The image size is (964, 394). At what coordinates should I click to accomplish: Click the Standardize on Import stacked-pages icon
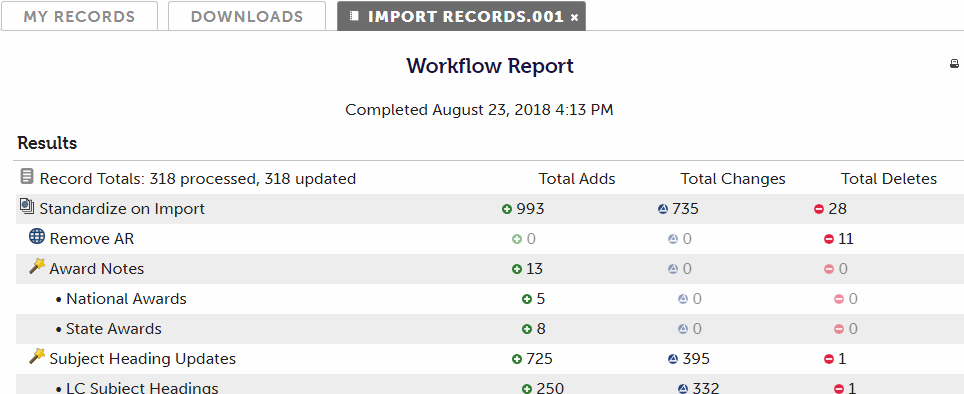pos(26,206)
